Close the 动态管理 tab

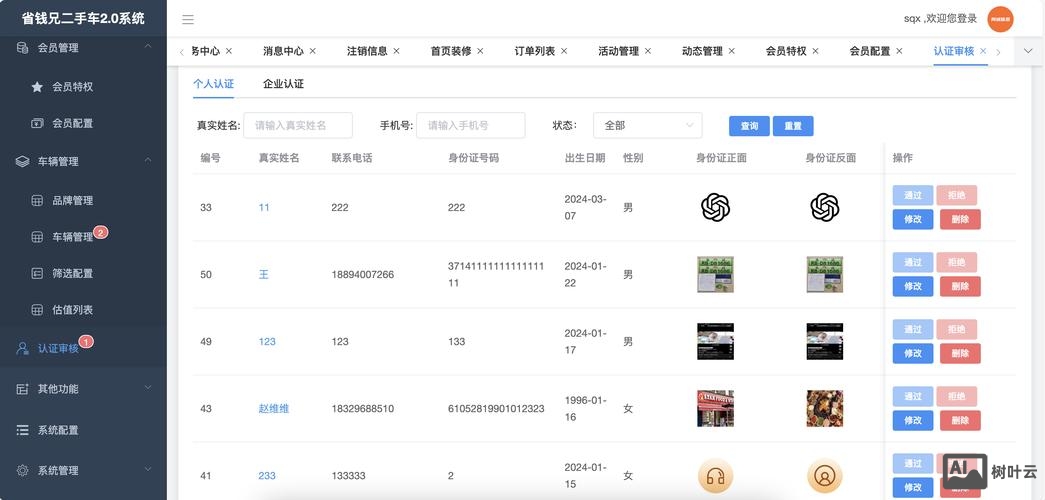[732, 51]
